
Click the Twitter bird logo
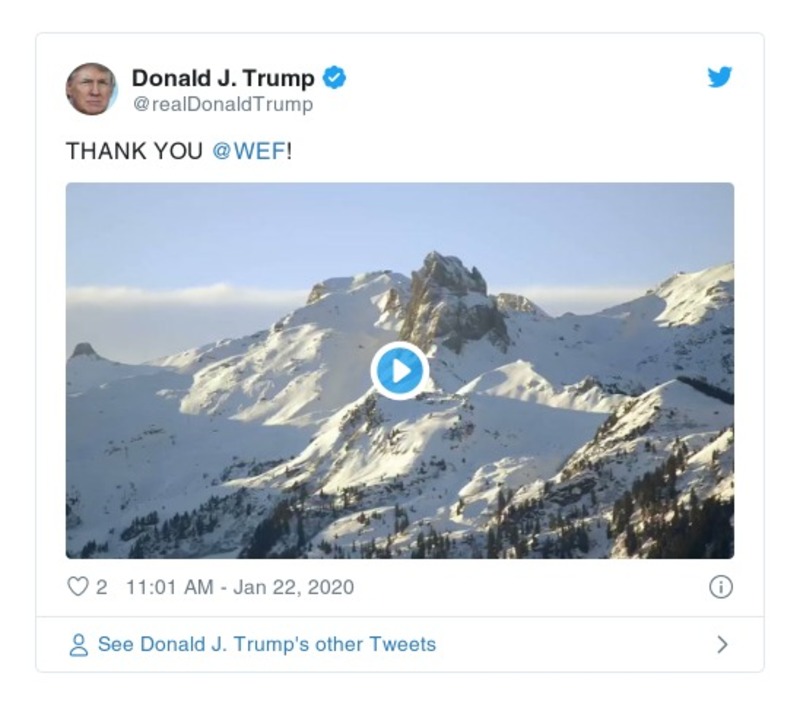point(722,78)
